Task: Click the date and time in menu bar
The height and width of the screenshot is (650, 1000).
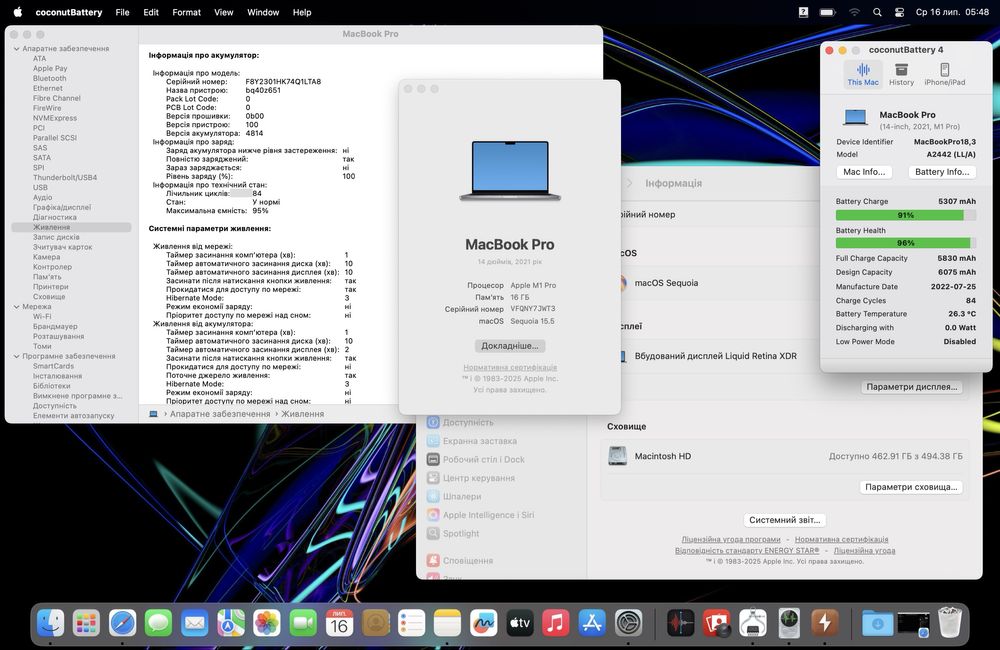Action: pos(952,12)
